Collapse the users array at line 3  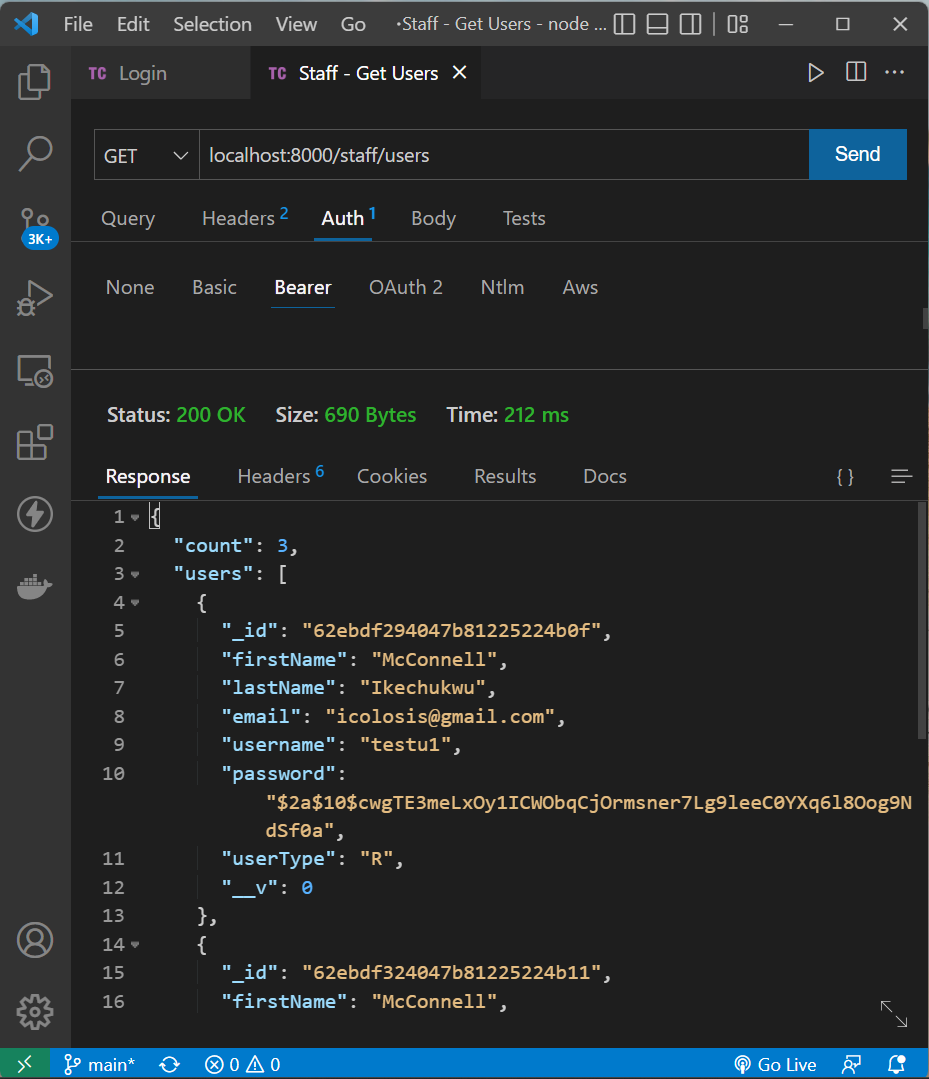click(x=135, y=574)
